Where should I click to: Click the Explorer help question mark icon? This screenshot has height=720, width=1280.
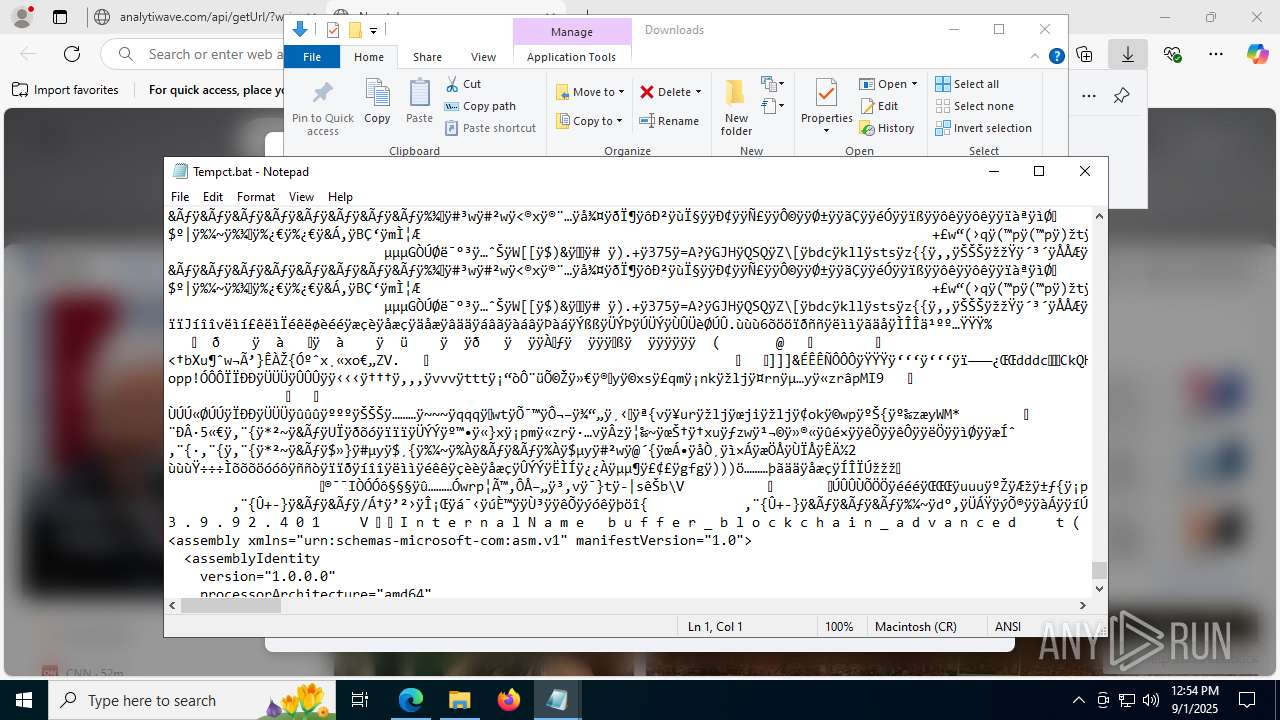click(1056, 56)
